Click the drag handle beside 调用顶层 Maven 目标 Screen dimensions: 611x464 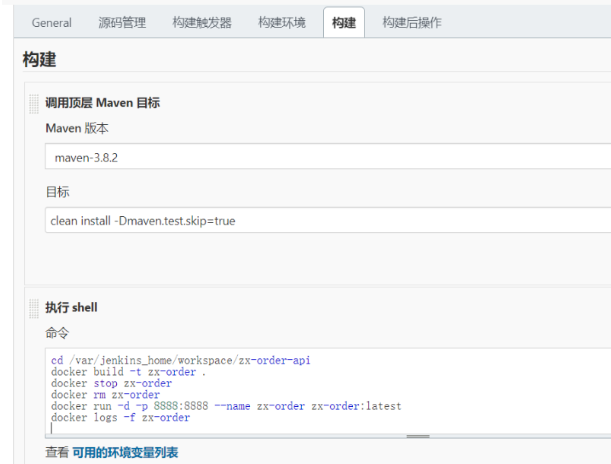[34, 104]
